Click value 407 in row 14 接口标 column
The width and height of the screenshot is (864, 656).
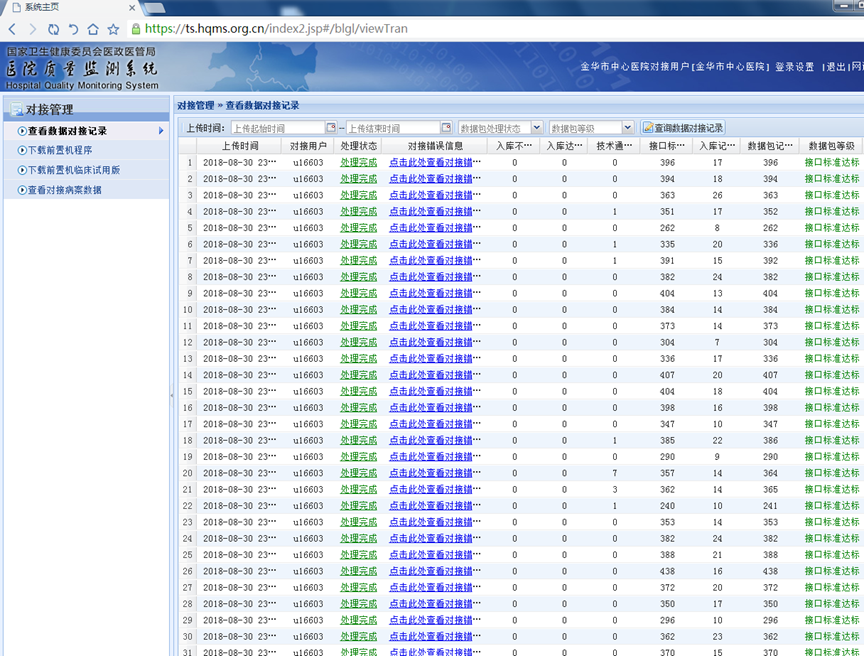click(x=667, y=375)
